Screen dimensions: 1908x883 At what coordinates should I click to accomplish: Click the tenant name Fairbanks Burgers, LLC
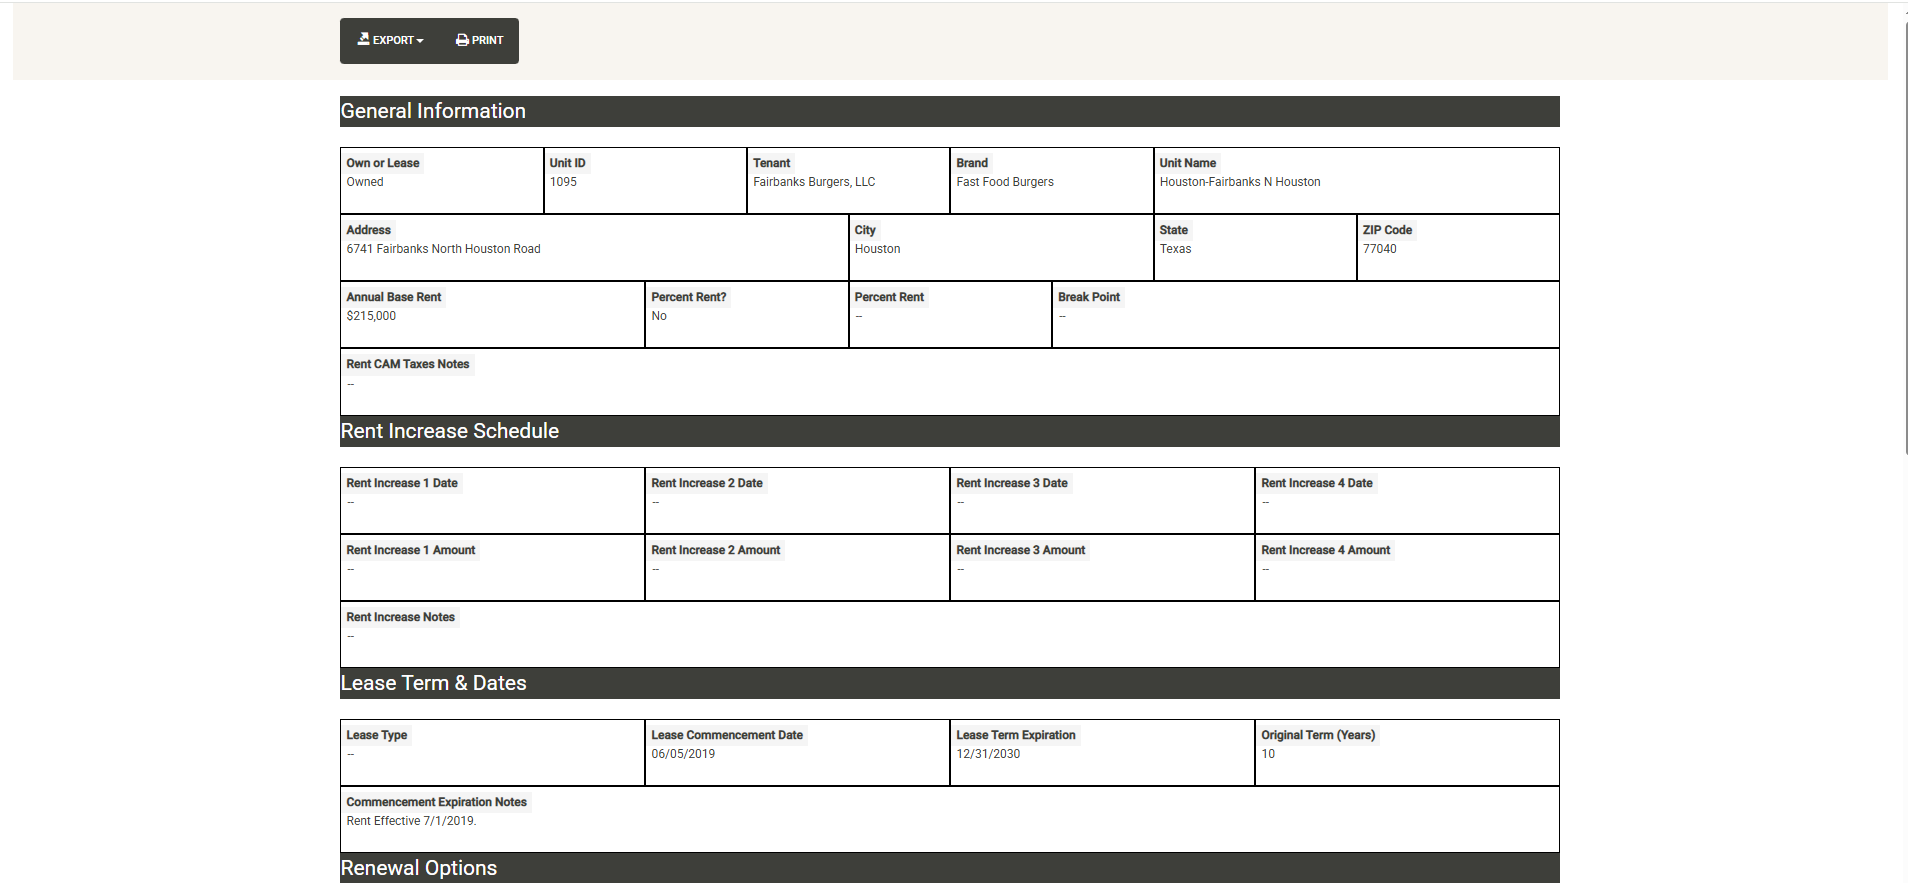813,182
